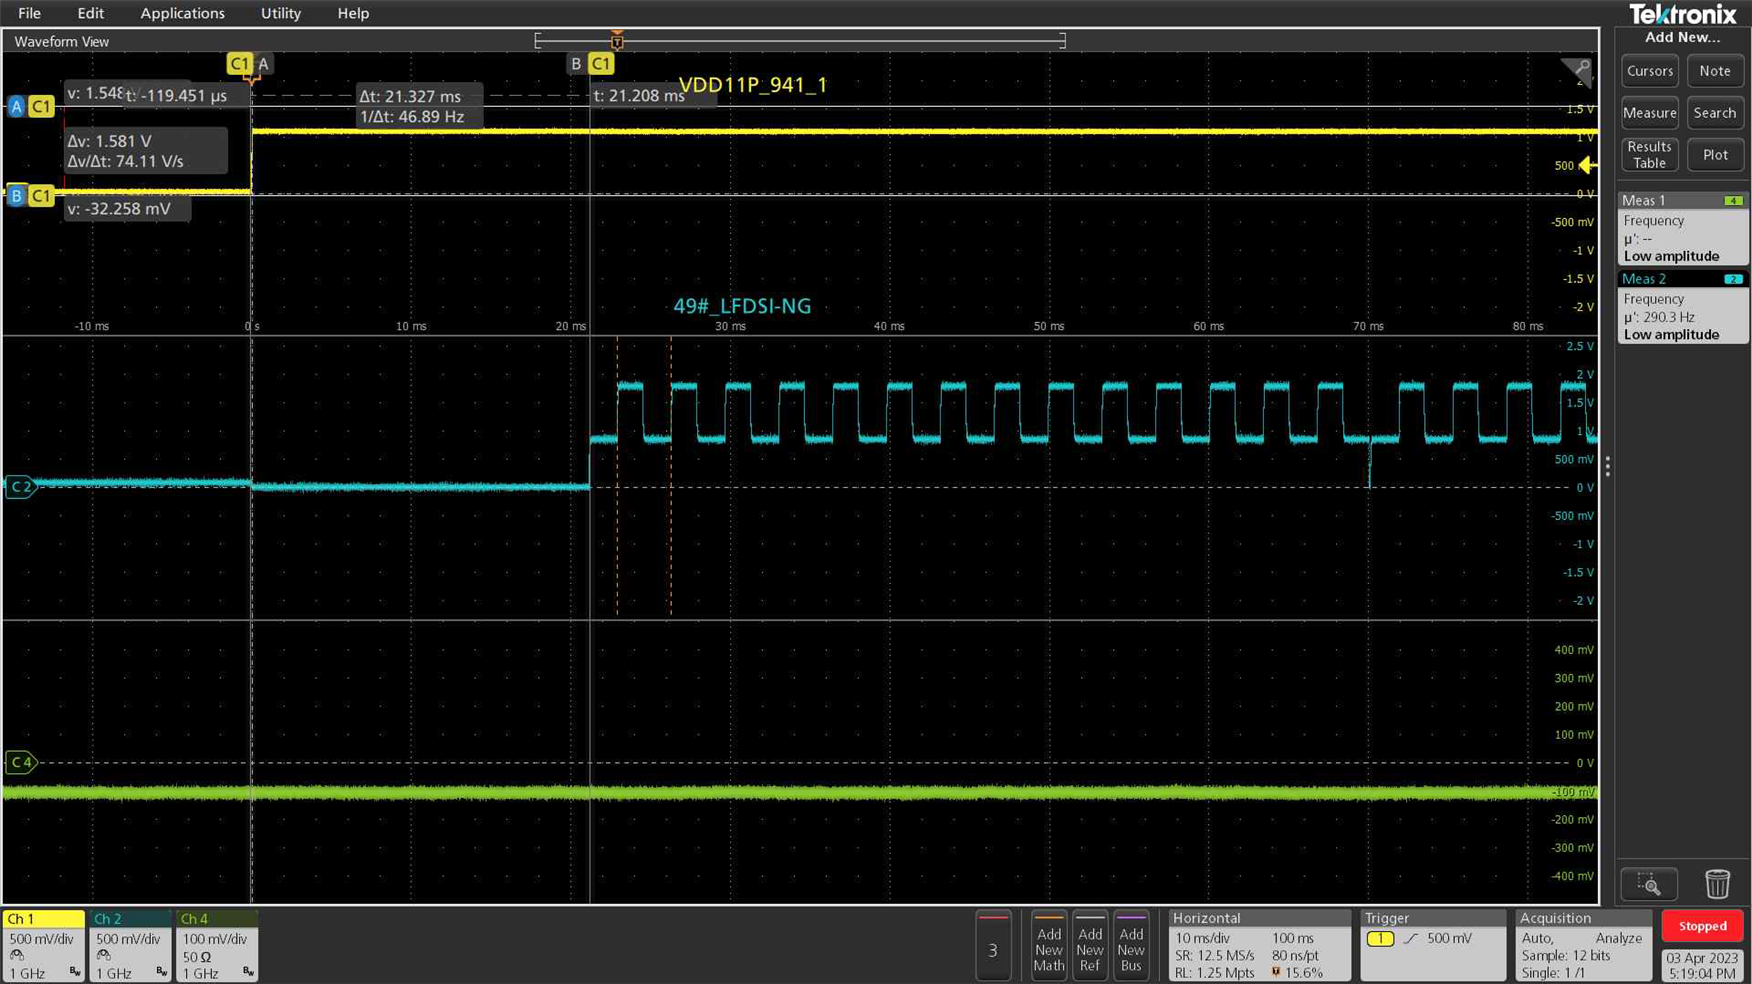Image resolution: width=1752 pixels, height=984 pixels.
Task: Open the Utility menu
Action: click(x=280, y=13)
